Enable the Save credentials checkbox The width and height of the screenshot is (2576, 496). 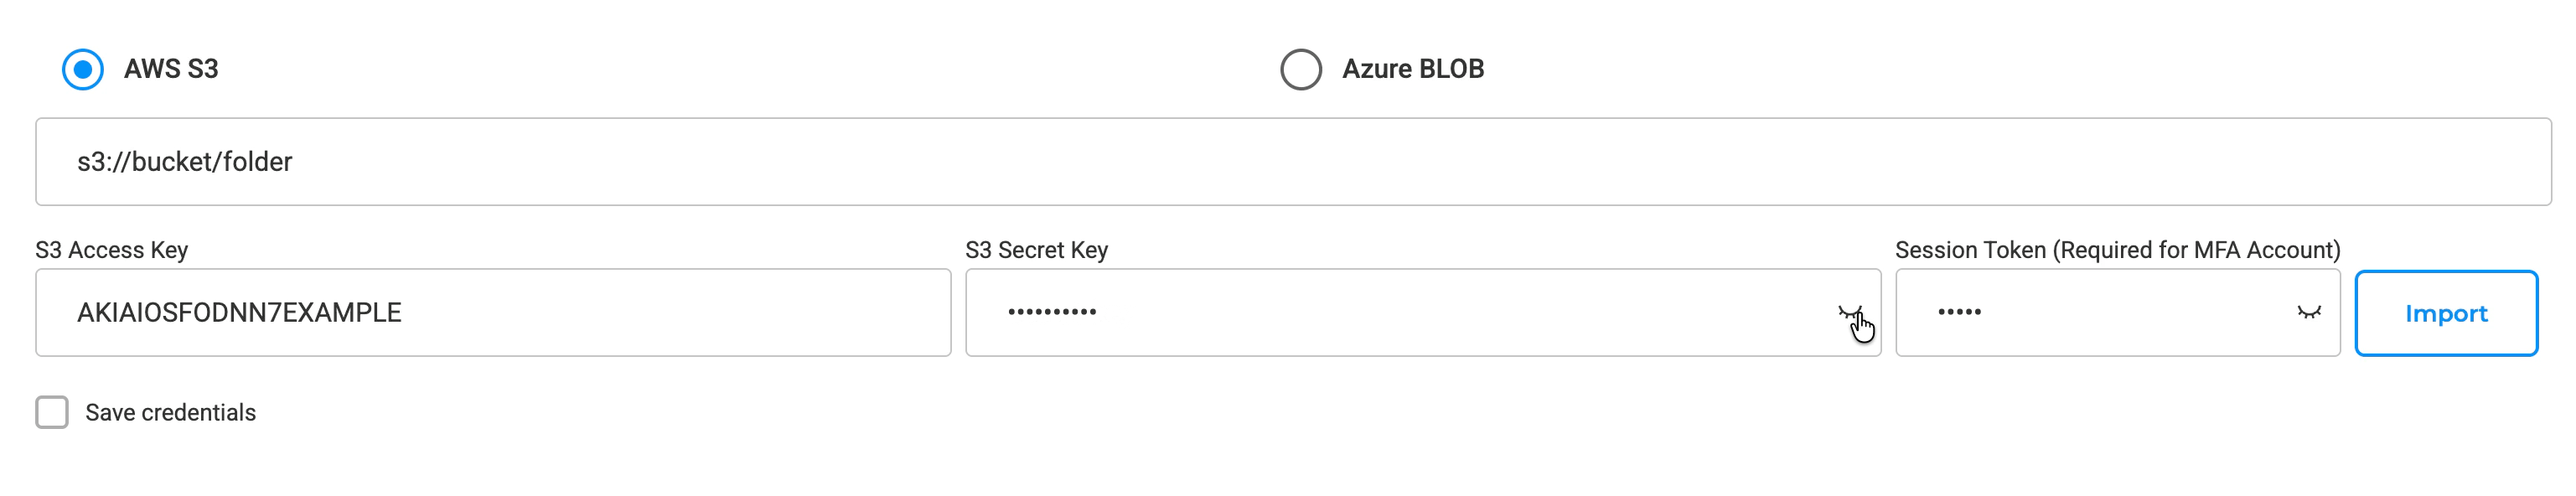click(x=52, y=412)
